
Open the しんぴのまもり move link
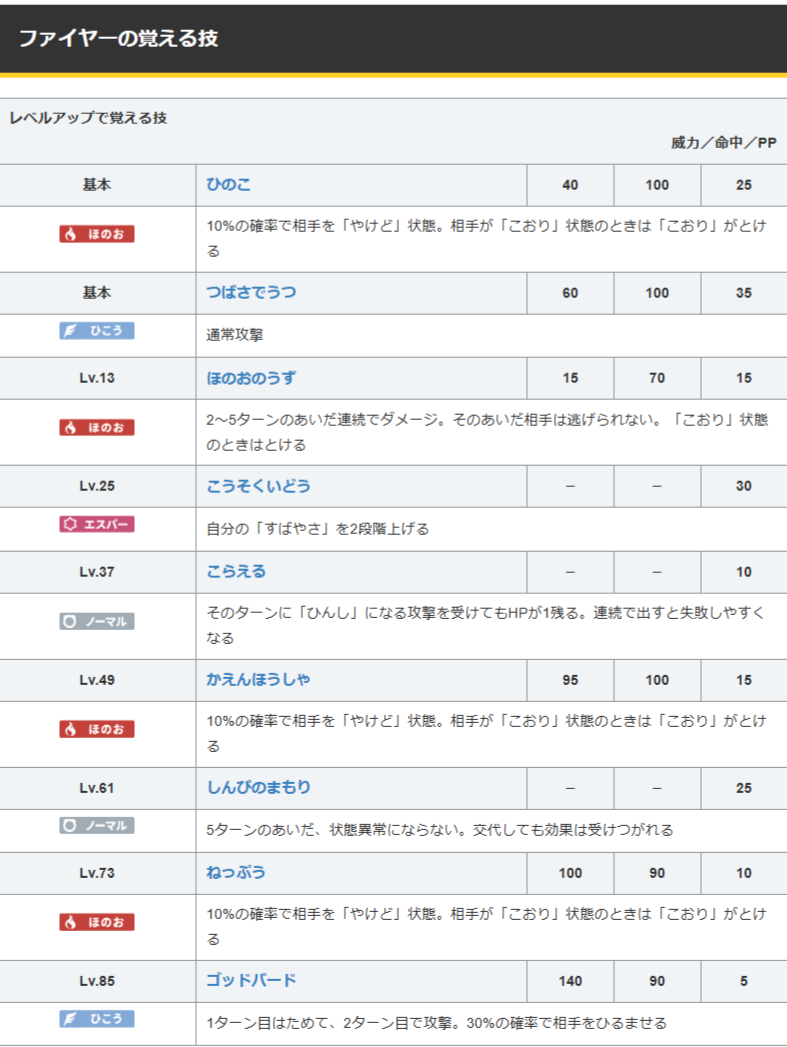pos(258,788)
